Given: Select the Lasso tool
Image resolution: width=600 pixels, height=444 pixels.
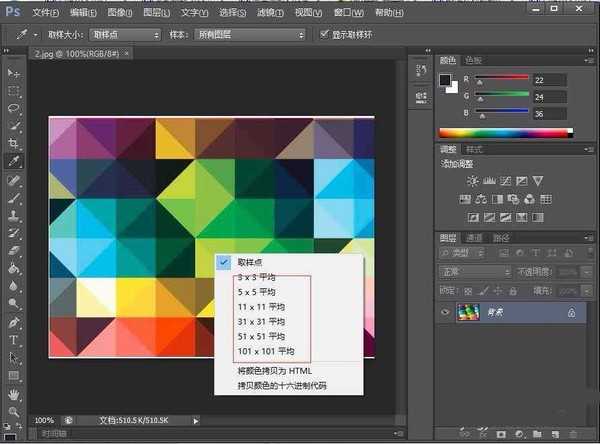Looking at the screenshot, I should (14, 108).
